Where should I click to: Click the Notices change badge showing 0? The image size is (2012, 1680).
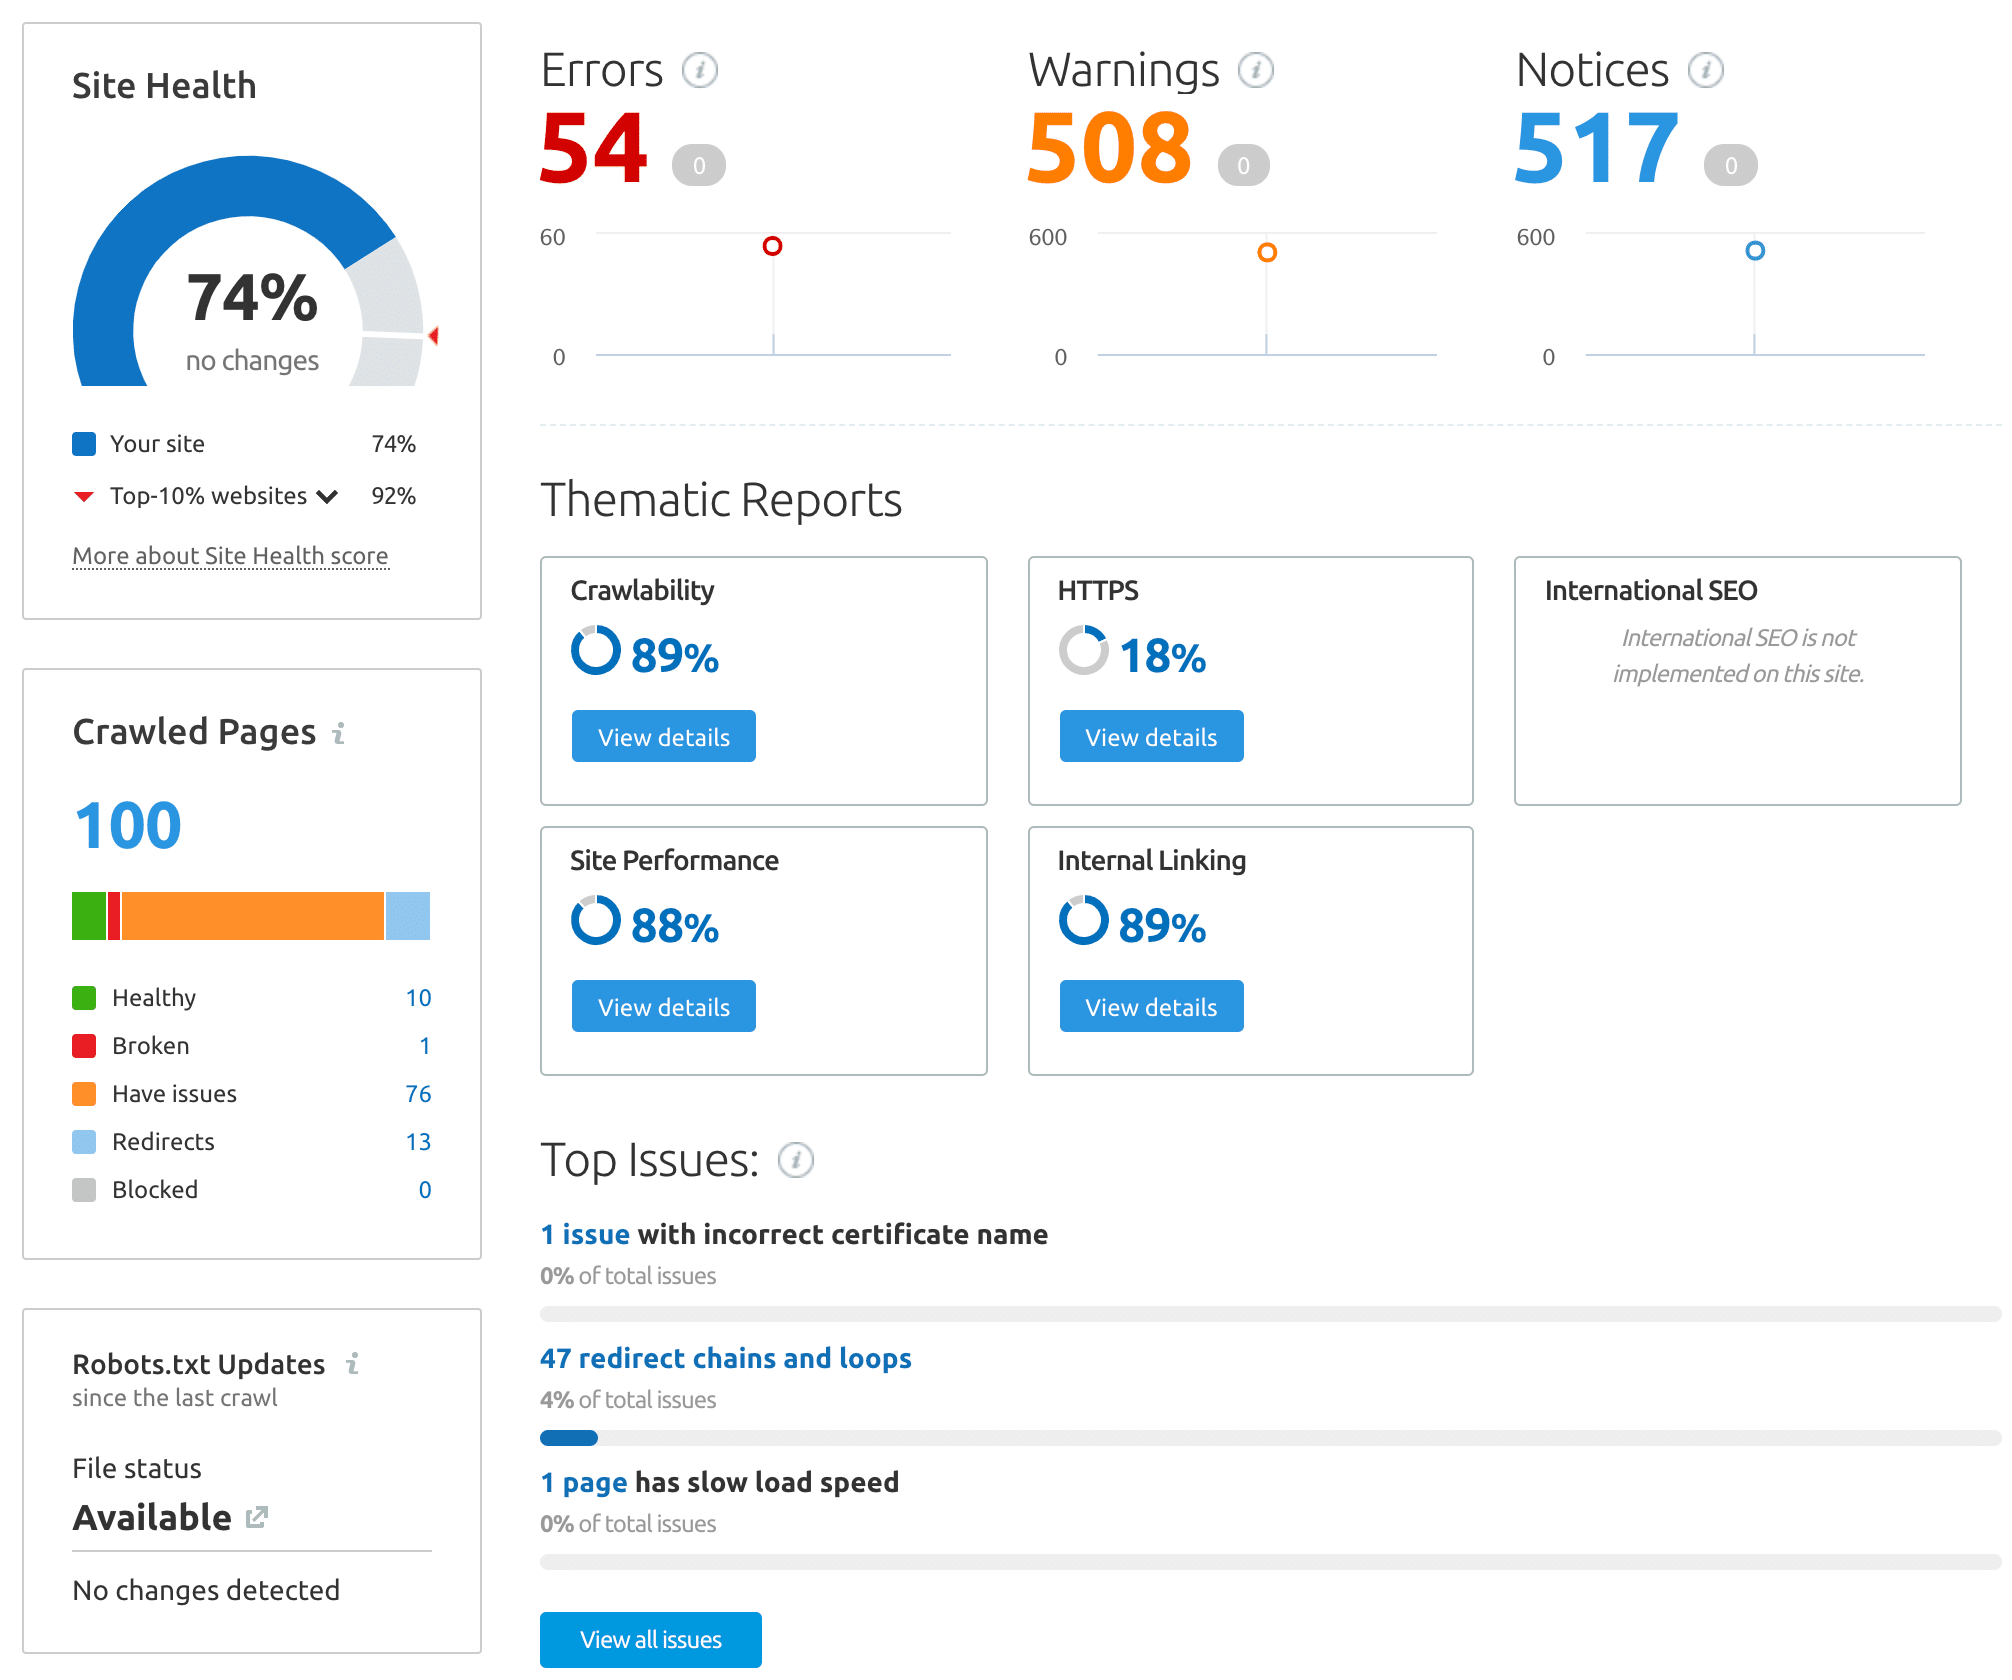pyautogui.click(x=1731, y=165)
